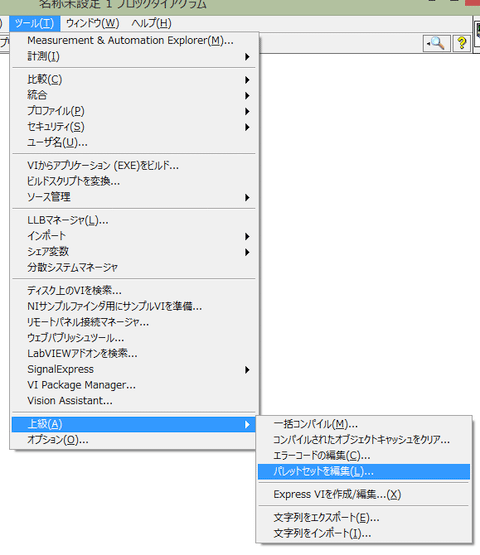Open the ヘルプ(H) menu

tap(152, 23)
